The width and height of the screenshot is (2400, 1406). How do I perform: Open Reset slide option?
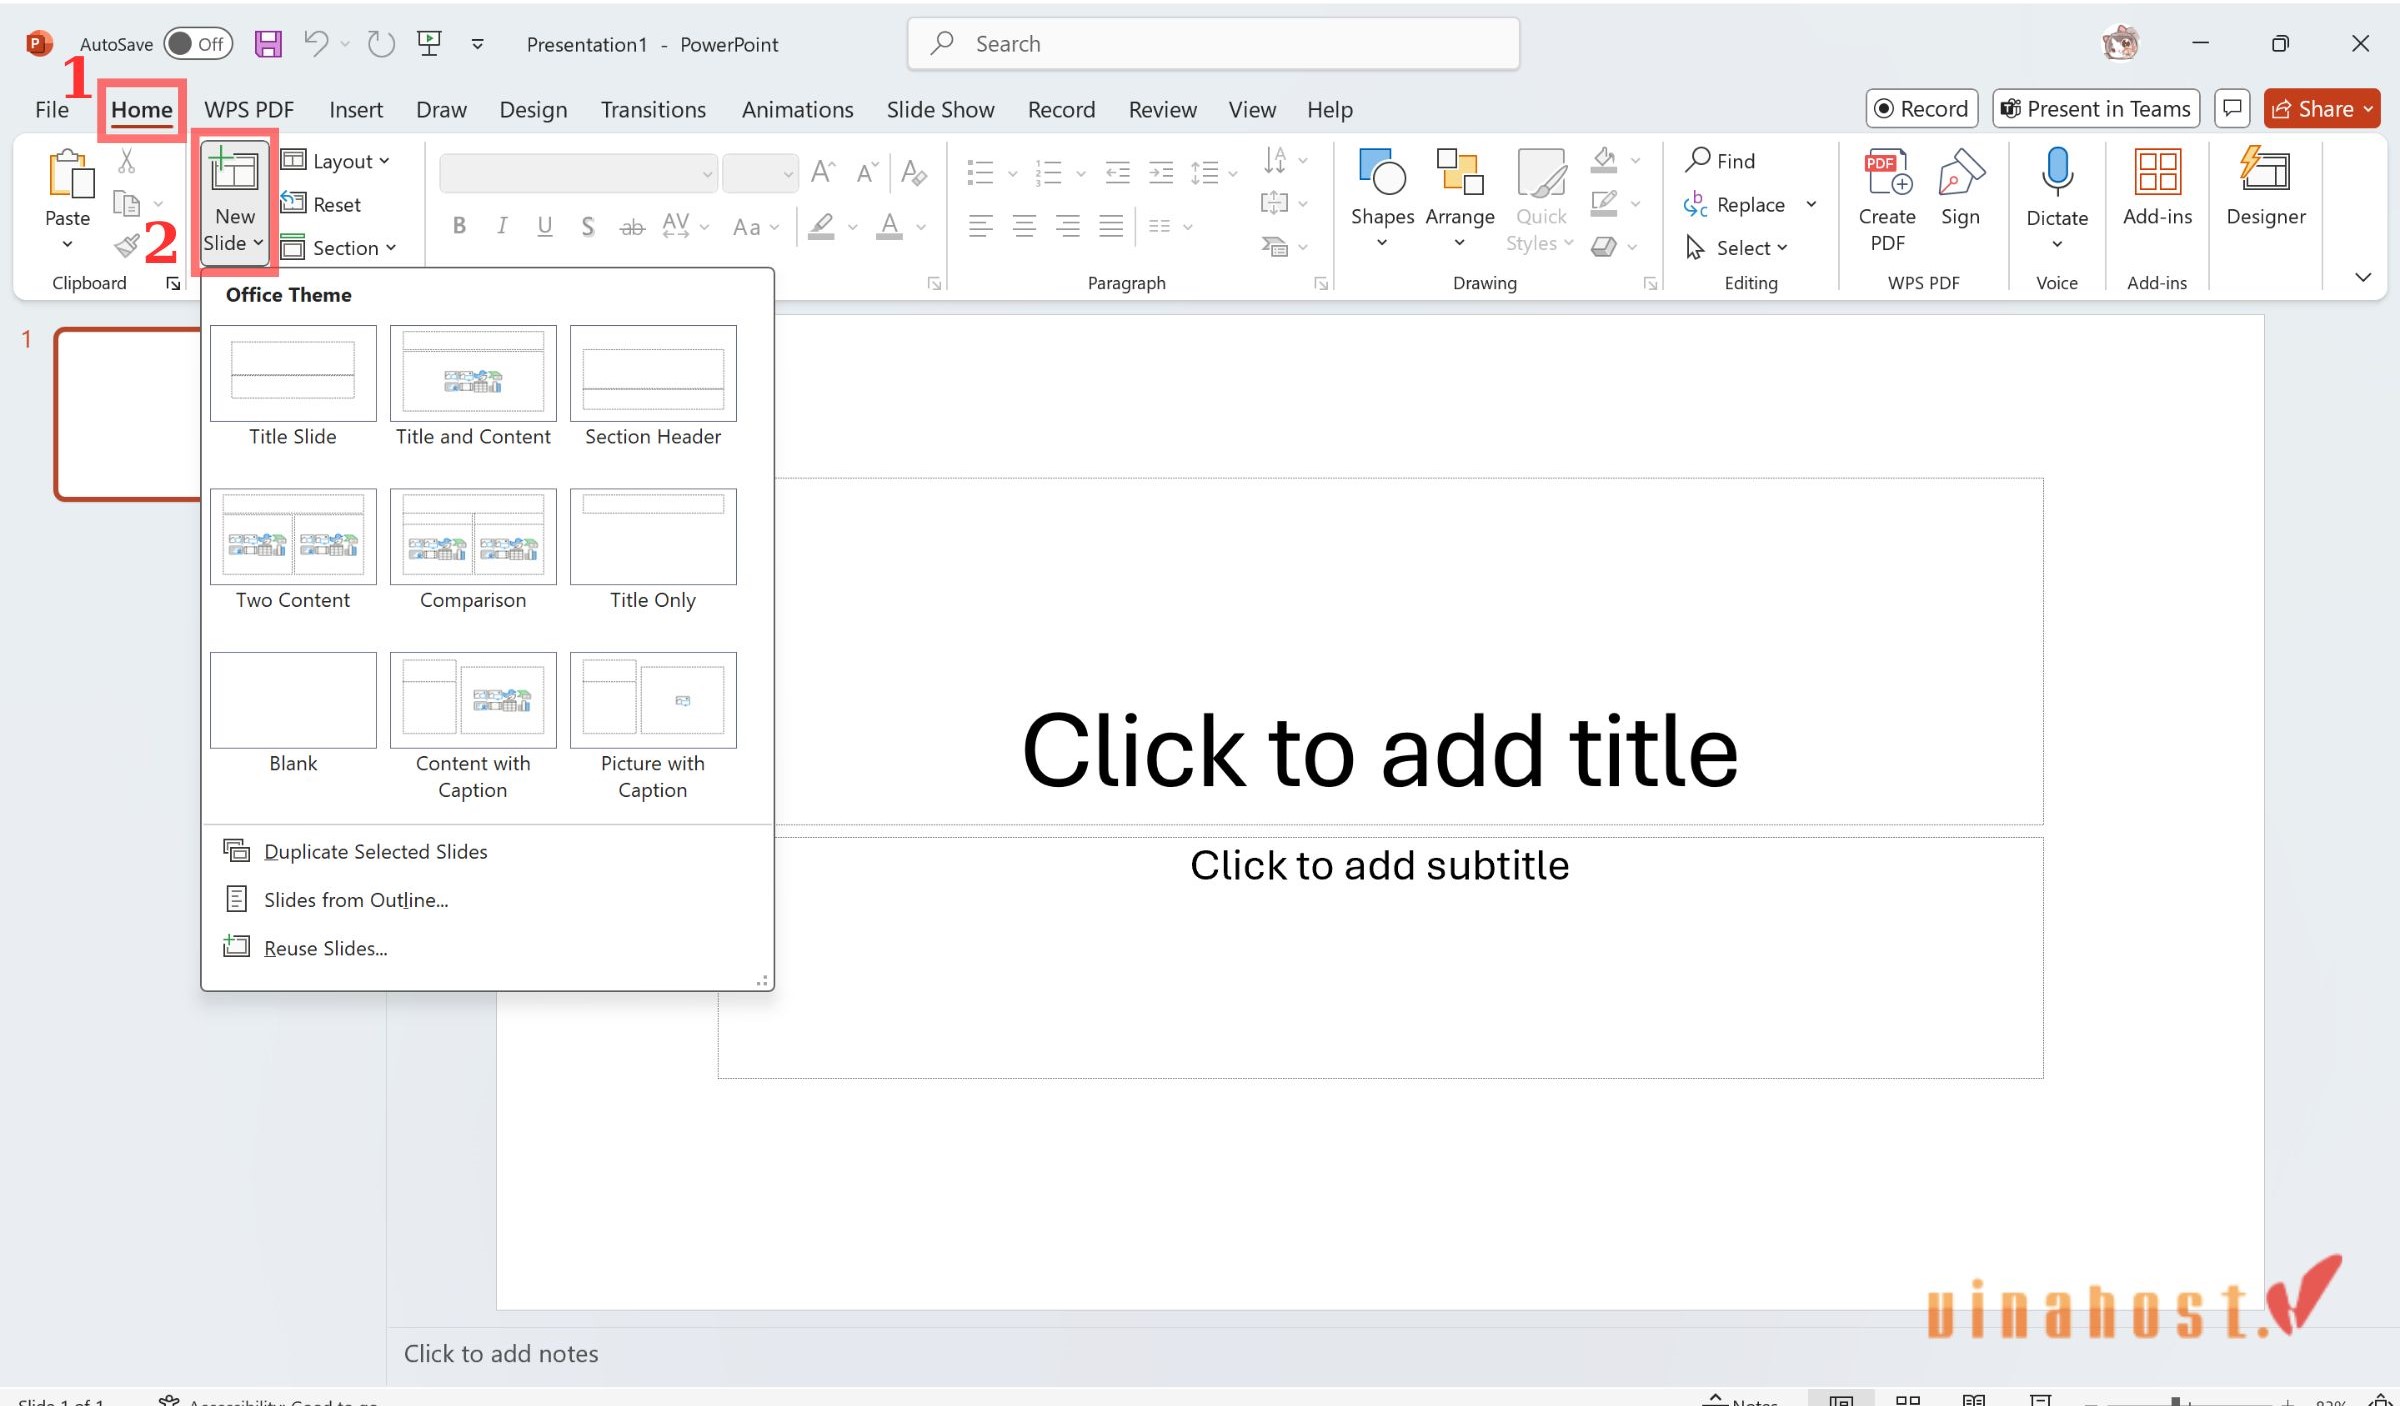point(321,204)
